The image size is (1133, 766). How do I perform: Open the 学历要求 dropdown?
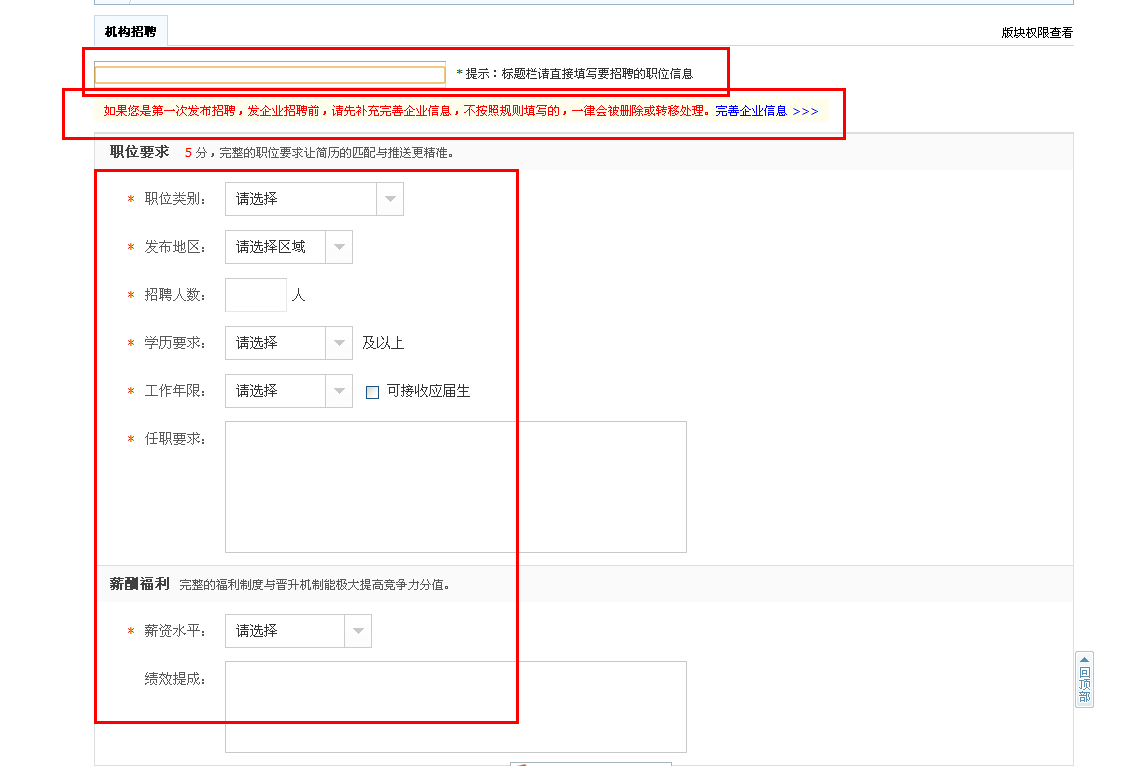point(289,343)
